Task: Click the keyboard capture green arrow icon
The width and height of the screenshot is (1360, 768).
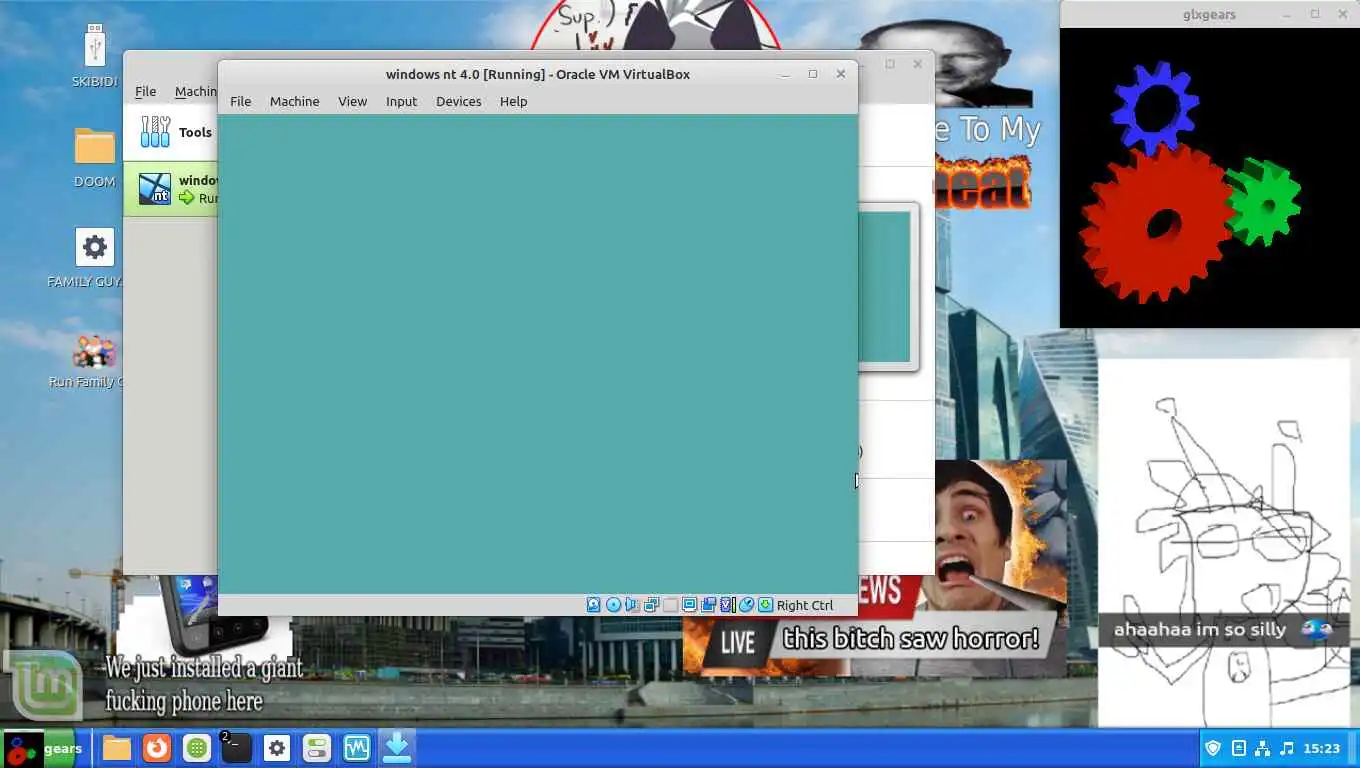Action: [x=766, y=605]
